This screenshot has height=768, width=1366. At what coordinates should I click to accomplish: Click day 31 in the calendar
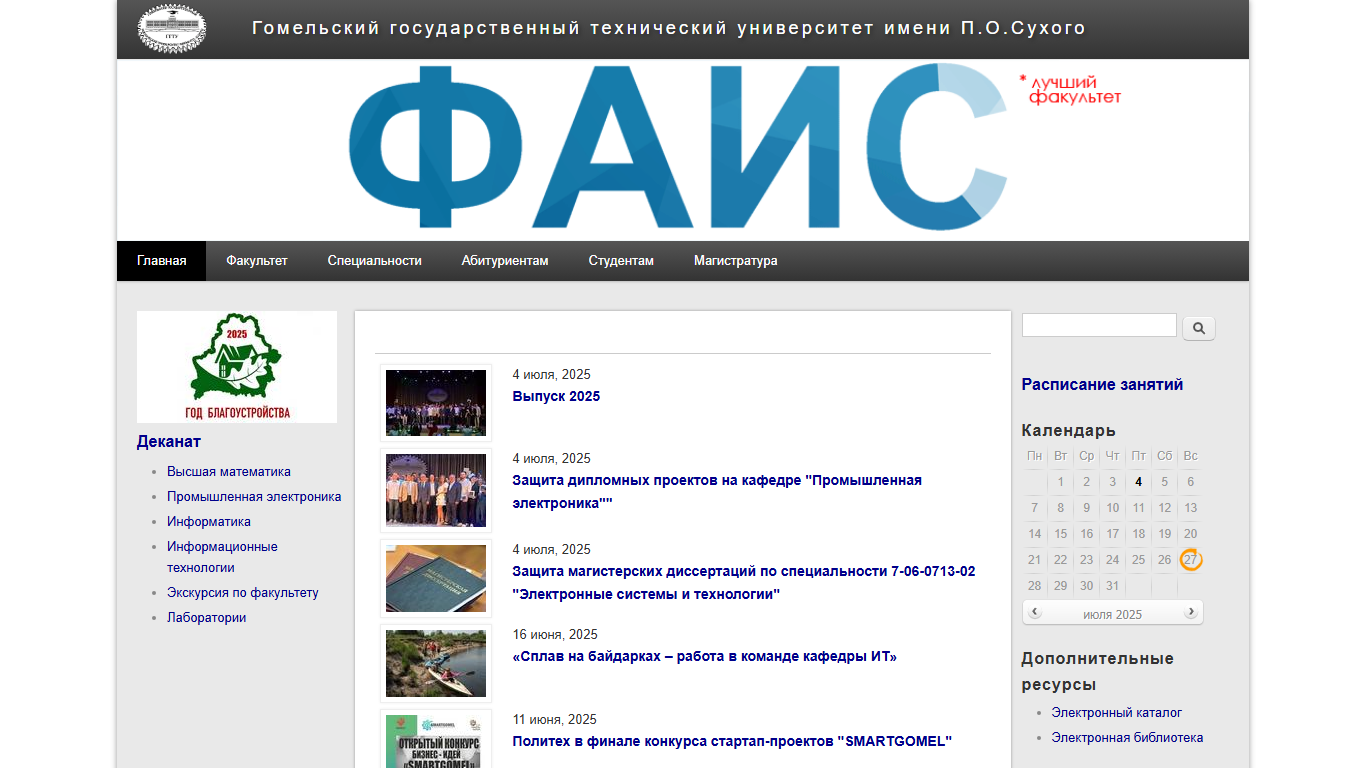pos(1113,586)
